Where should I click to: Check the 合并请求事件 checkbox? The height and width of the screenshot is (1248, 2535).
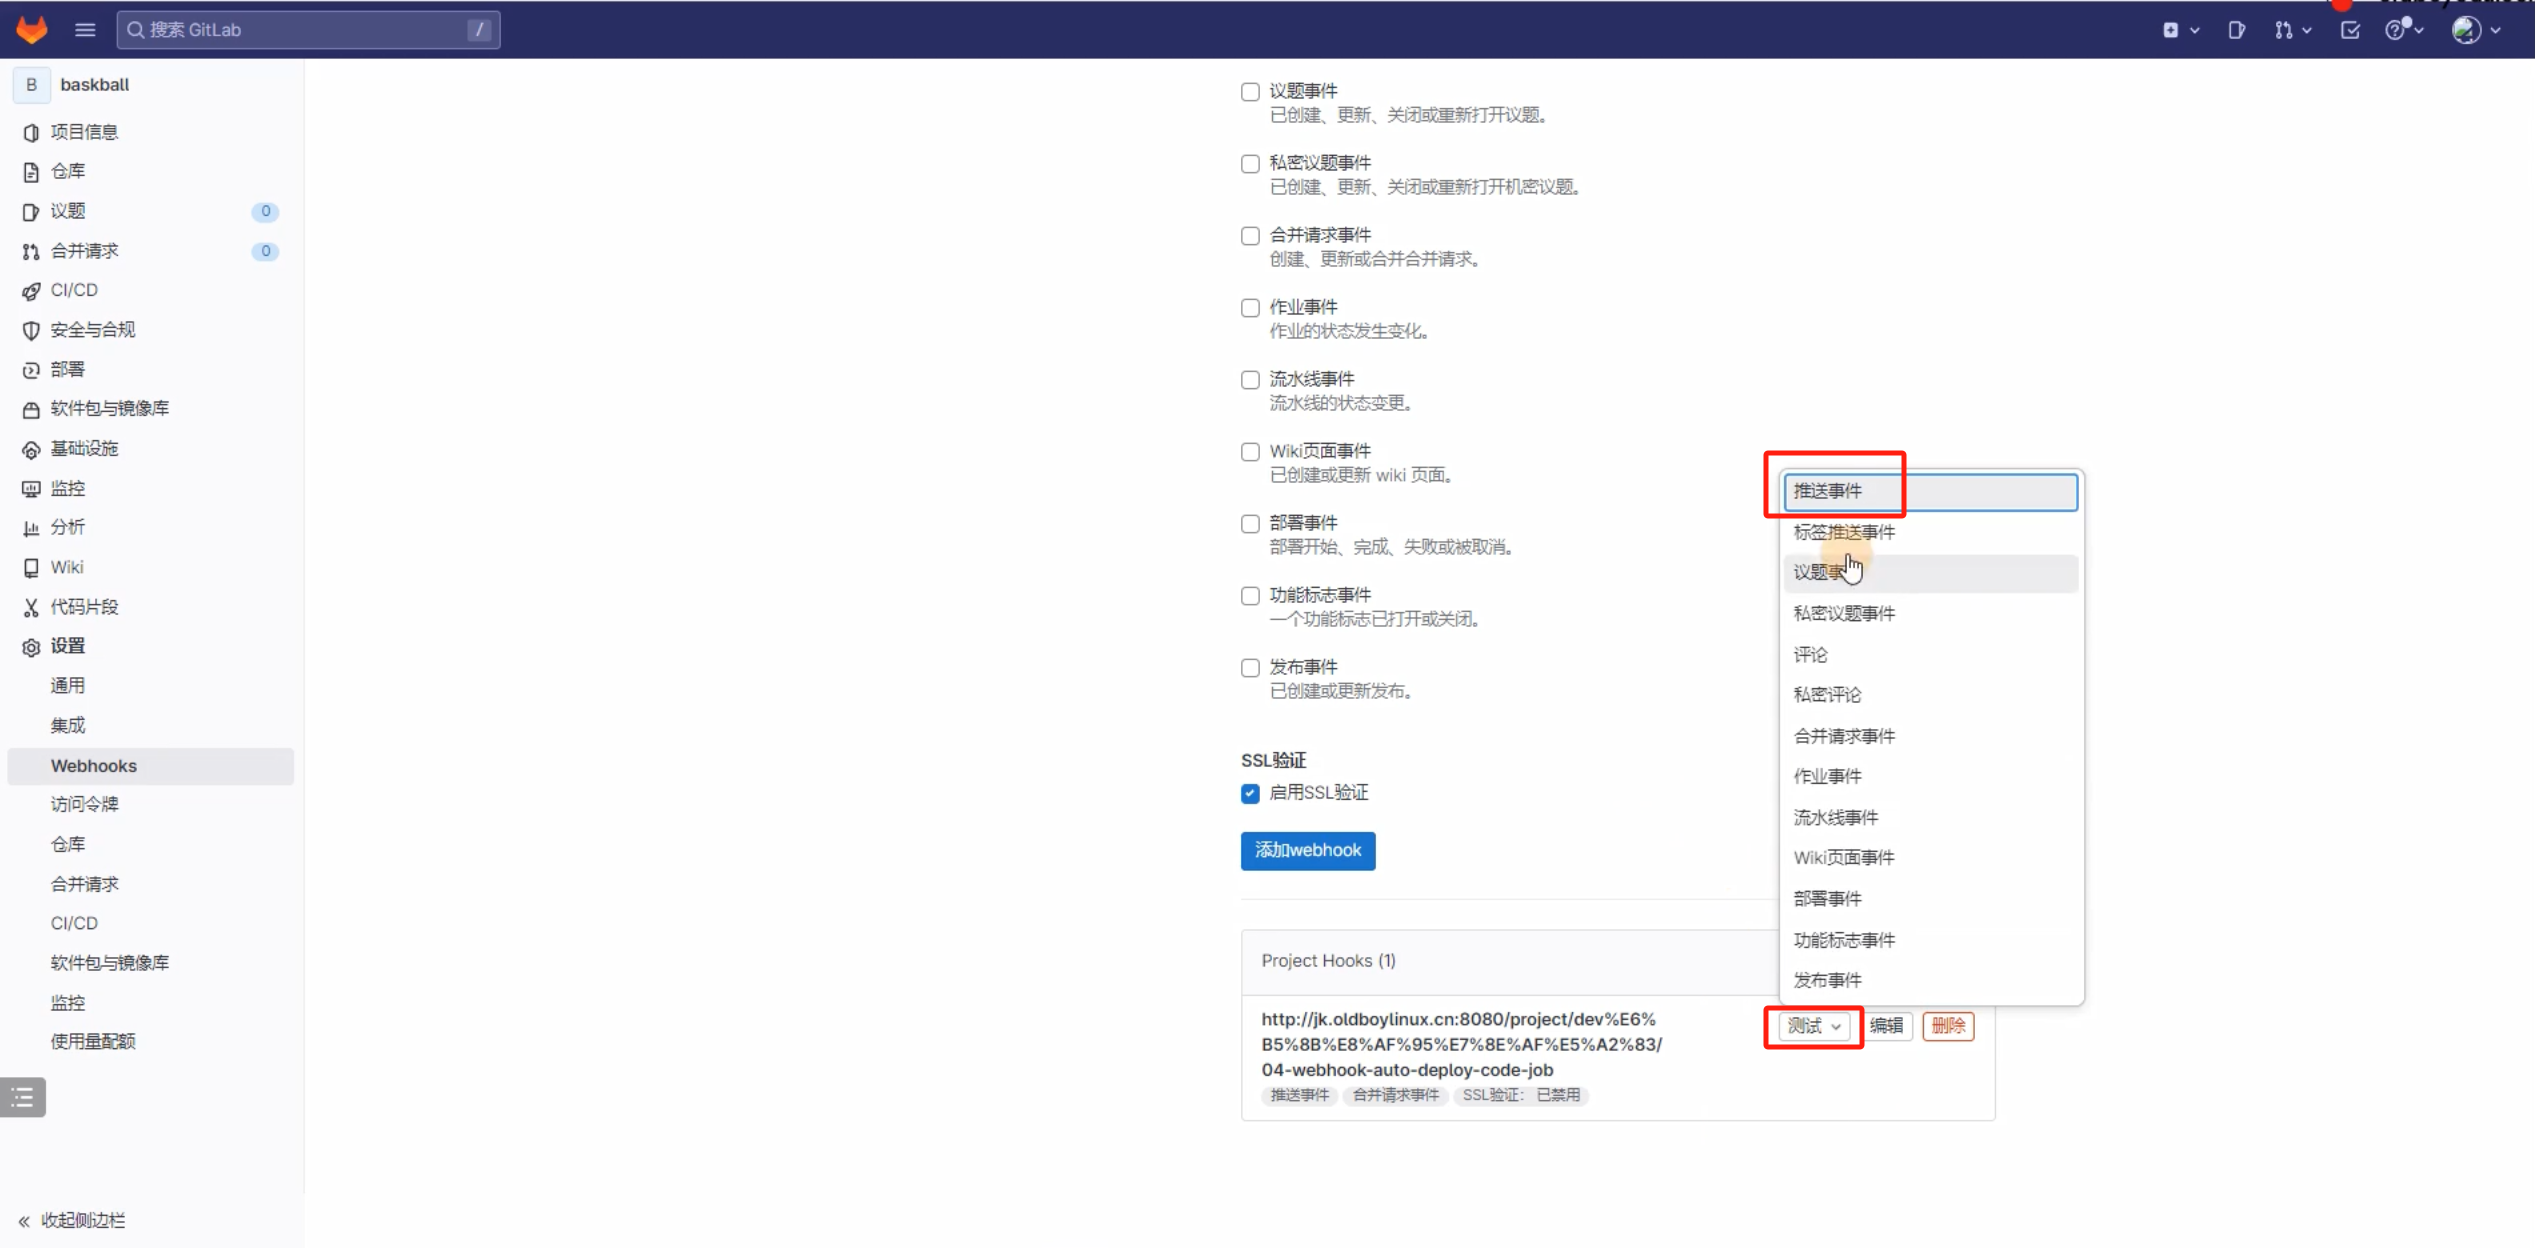click(x=1250, y=236)
